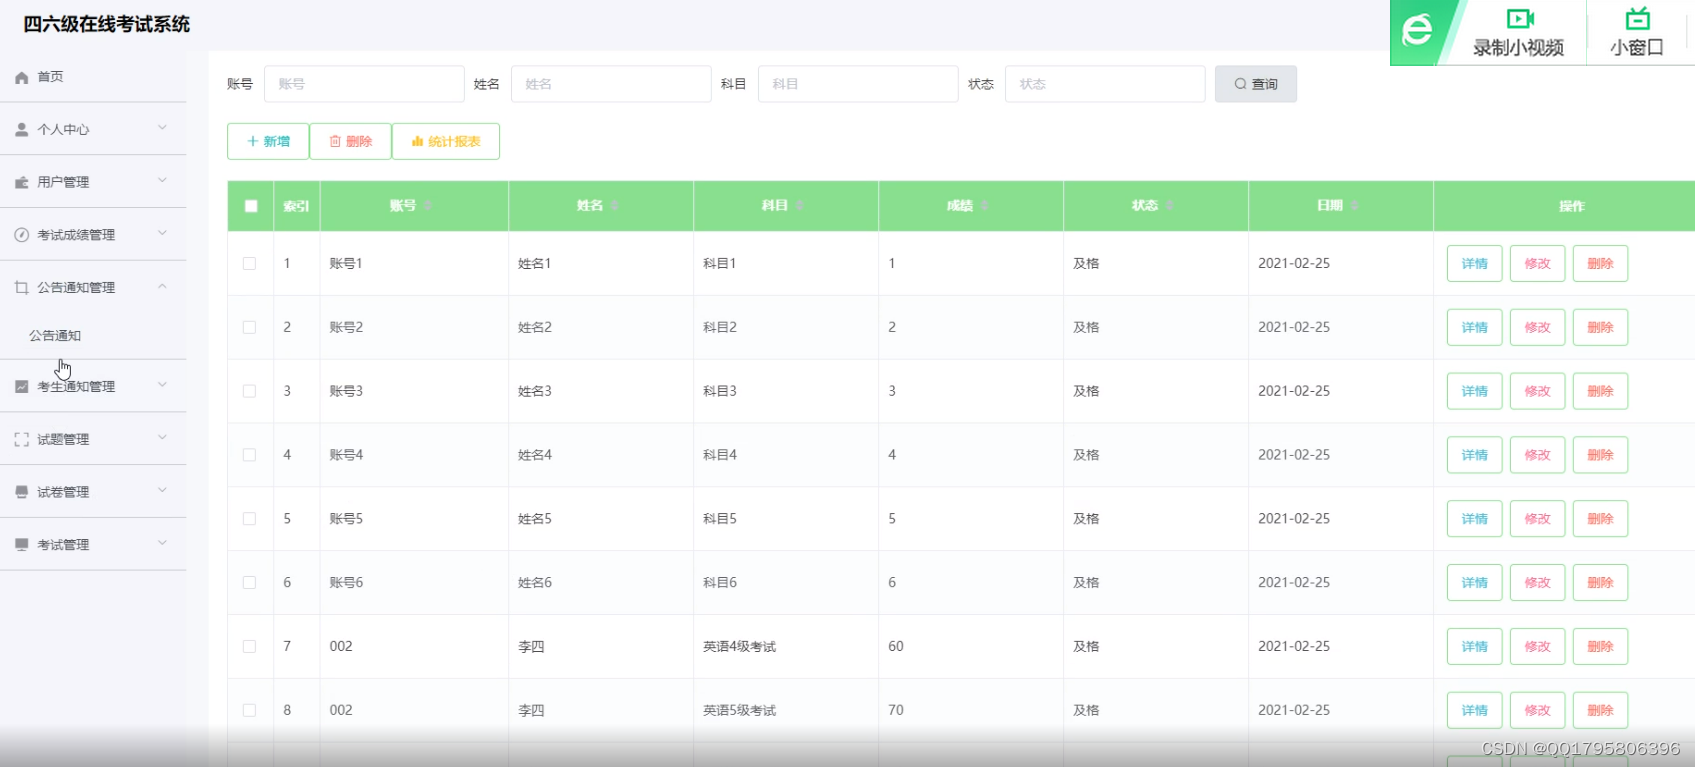Check the row 7 英语4级考试 checkbox
This screenshot has width=1695, height=767.
coord(250,647)
